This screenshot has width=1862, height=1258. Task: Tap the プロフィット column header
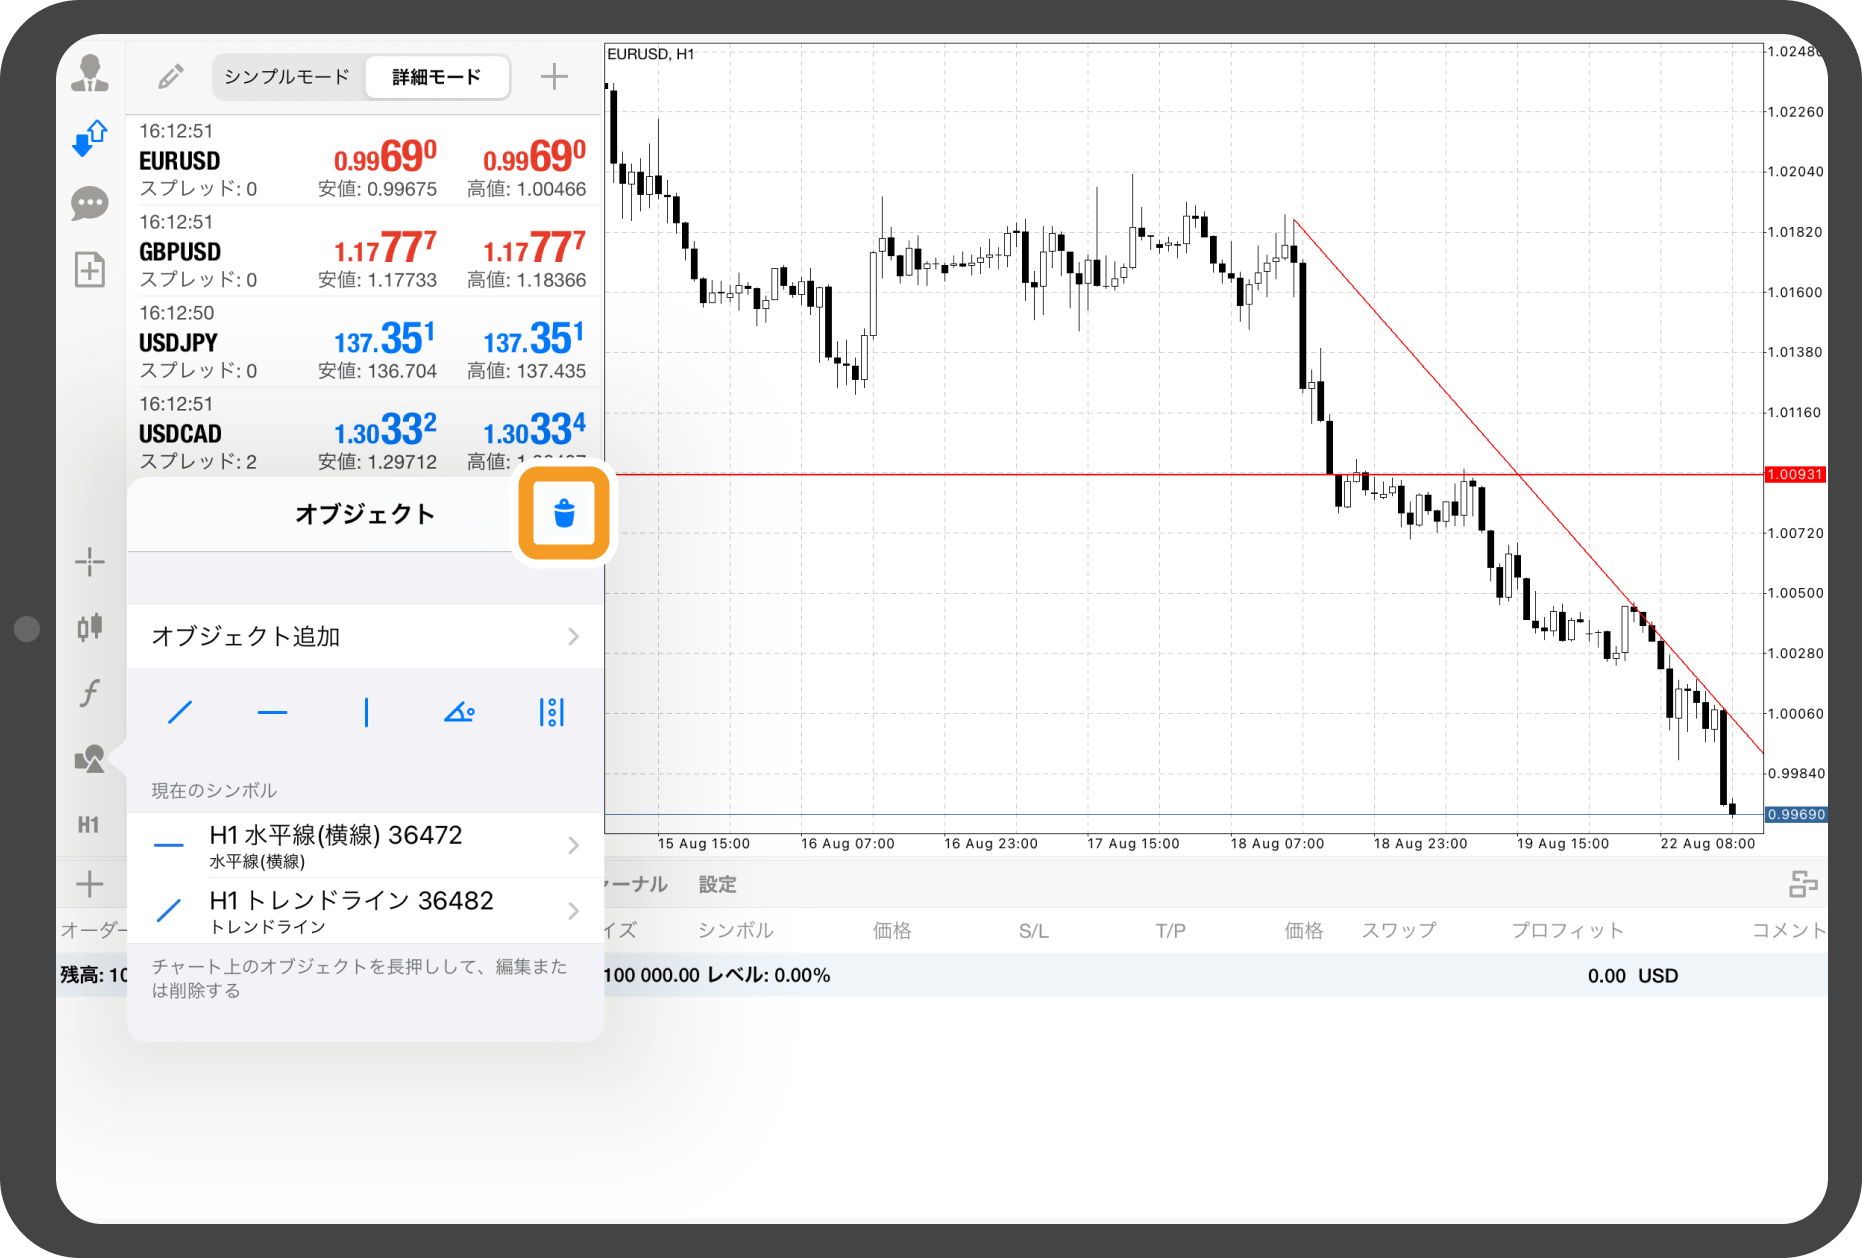[1568, 931]
